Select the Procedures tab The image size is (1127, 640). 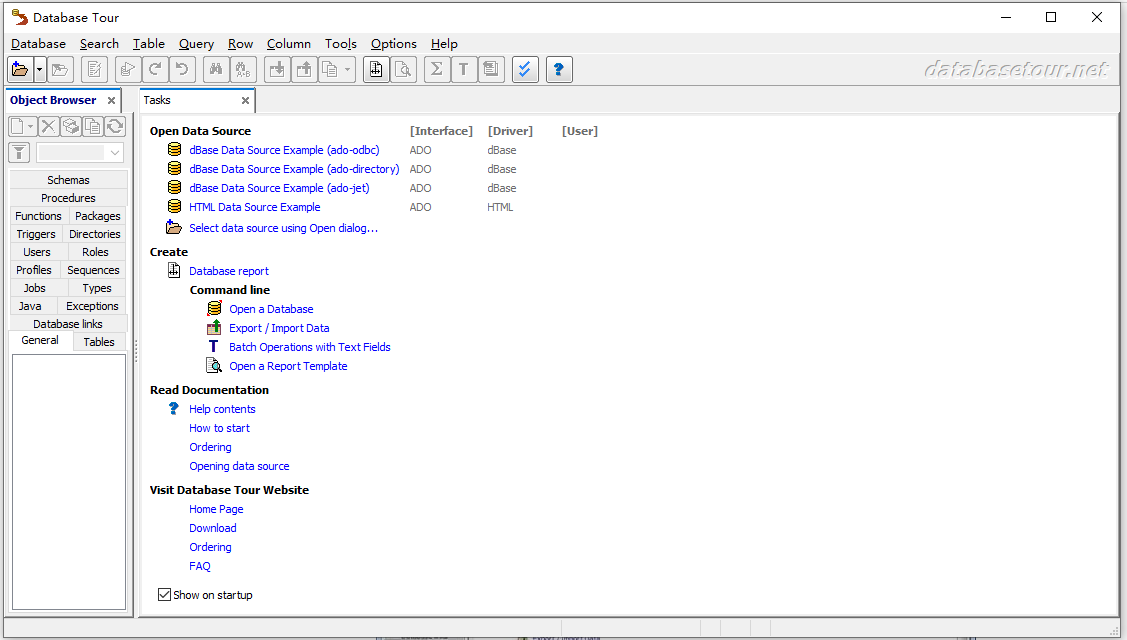coord(68,198)
